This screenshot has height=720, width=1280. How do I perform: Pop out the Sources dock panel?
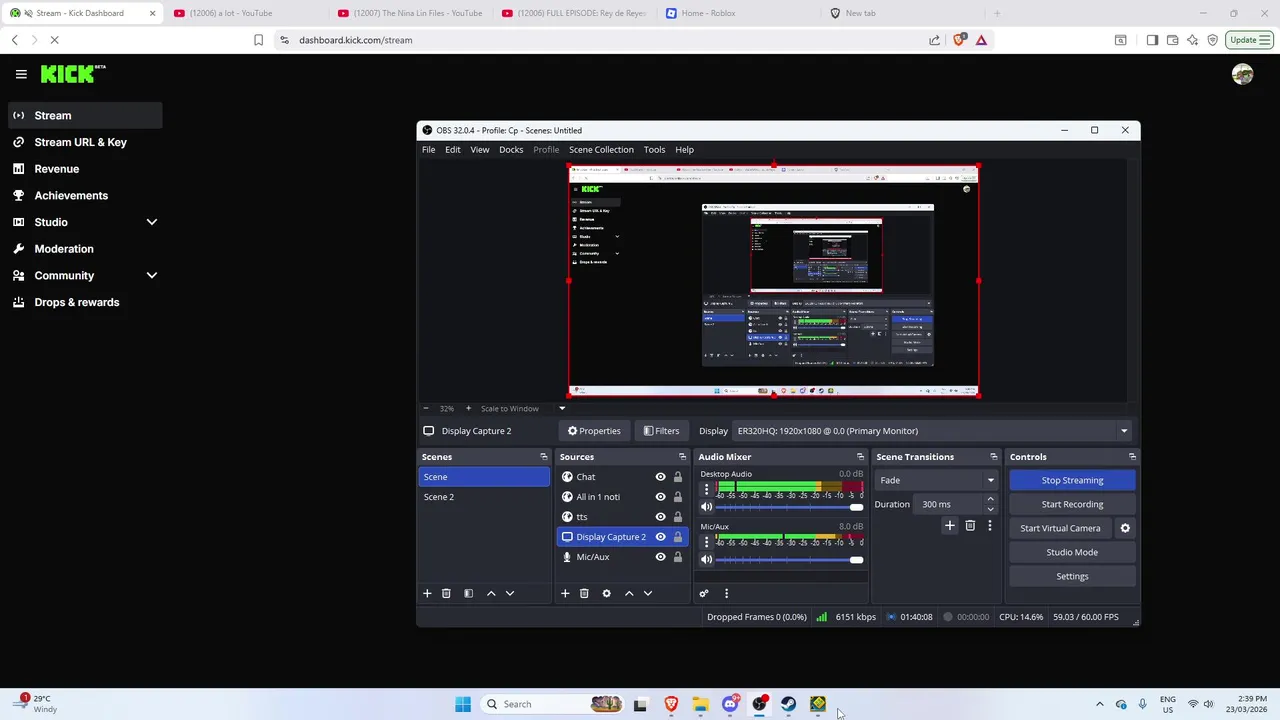[682, 457]
